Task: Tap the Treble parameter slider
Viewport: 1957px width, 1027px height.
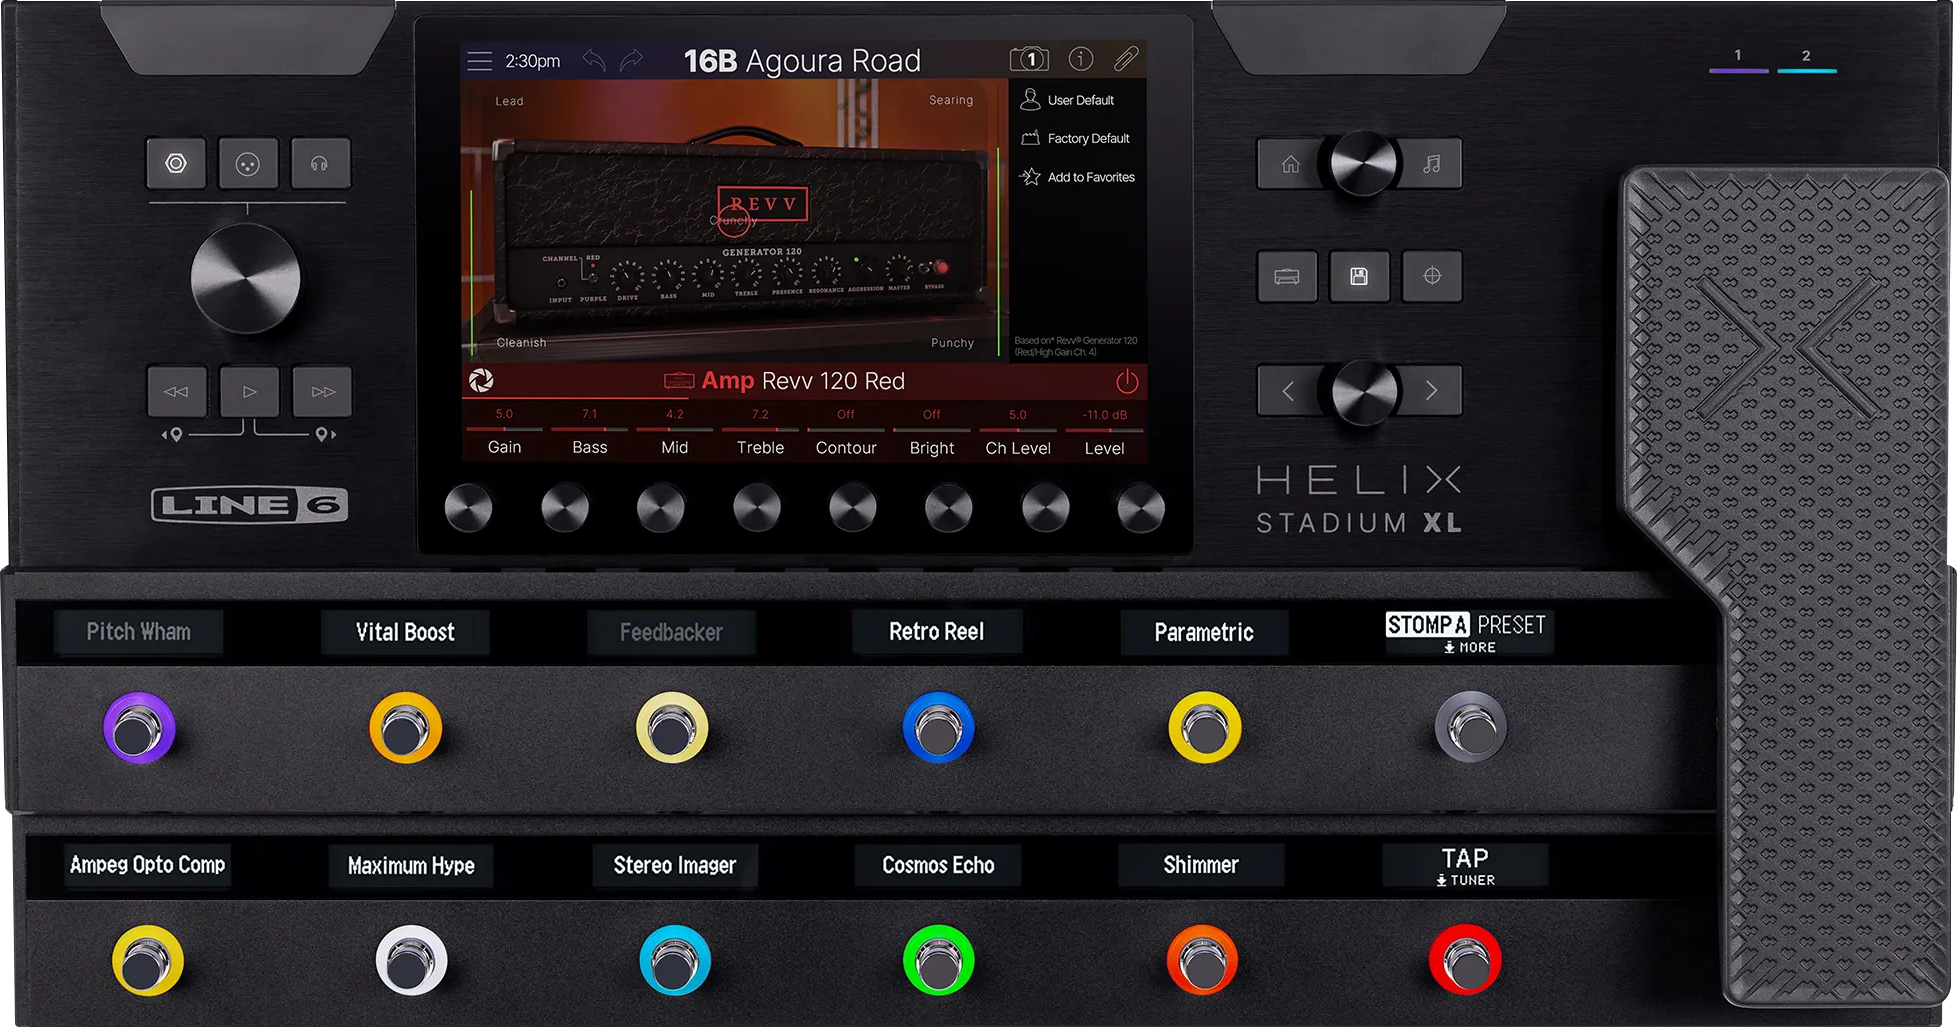Action: 760,431
